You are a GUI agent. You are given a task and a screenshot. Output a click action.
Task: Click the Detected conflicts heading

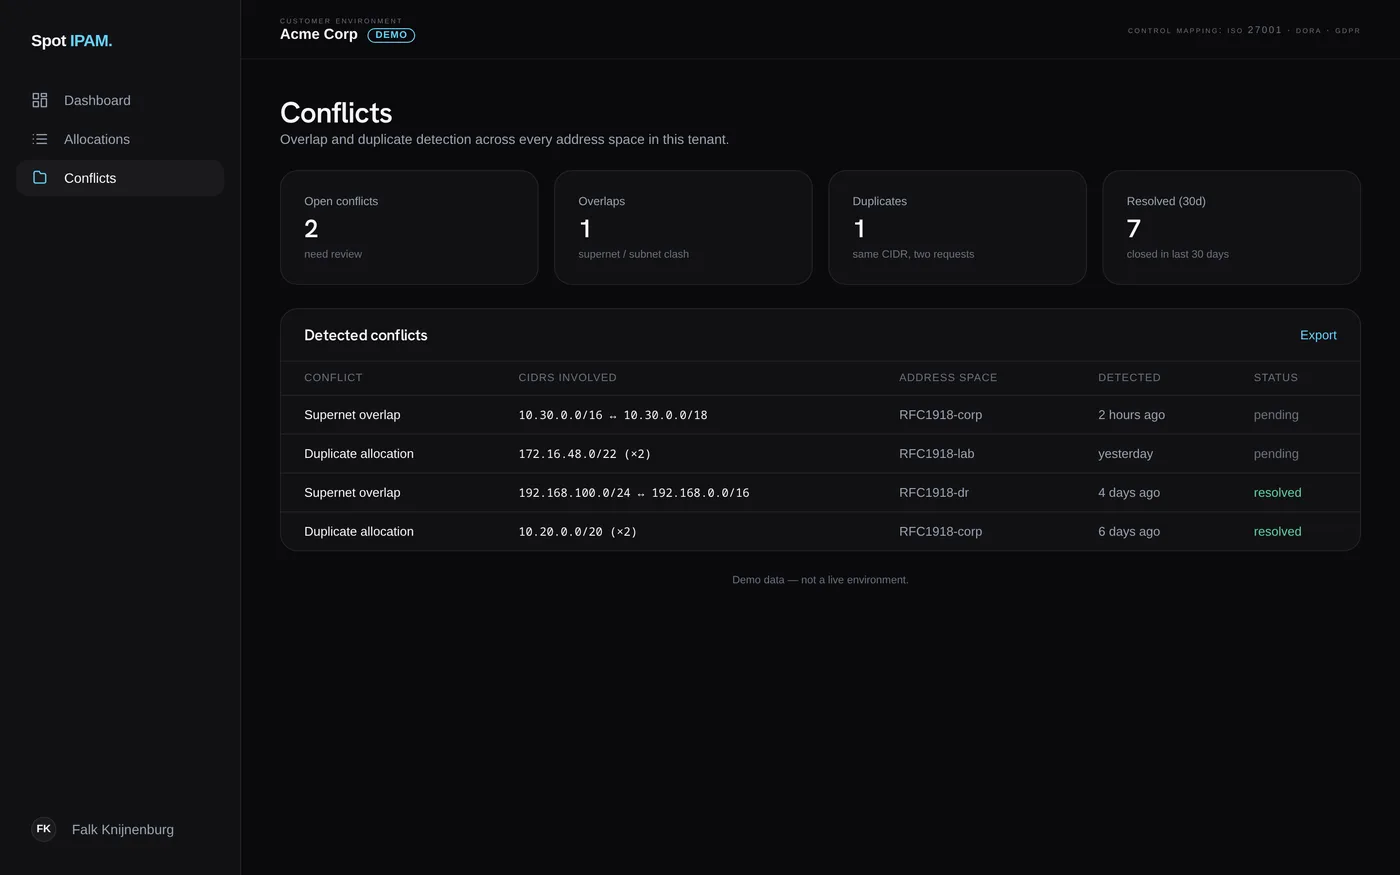coord(366,335)
